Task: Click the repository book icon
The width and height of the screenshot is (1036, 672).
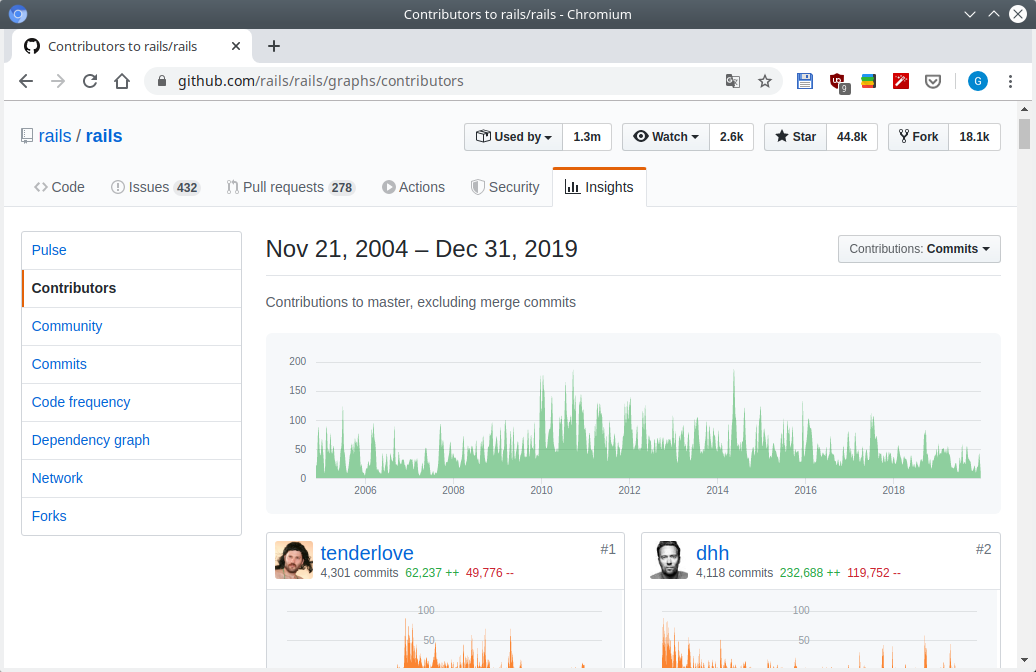Action: tap(26, 136)
